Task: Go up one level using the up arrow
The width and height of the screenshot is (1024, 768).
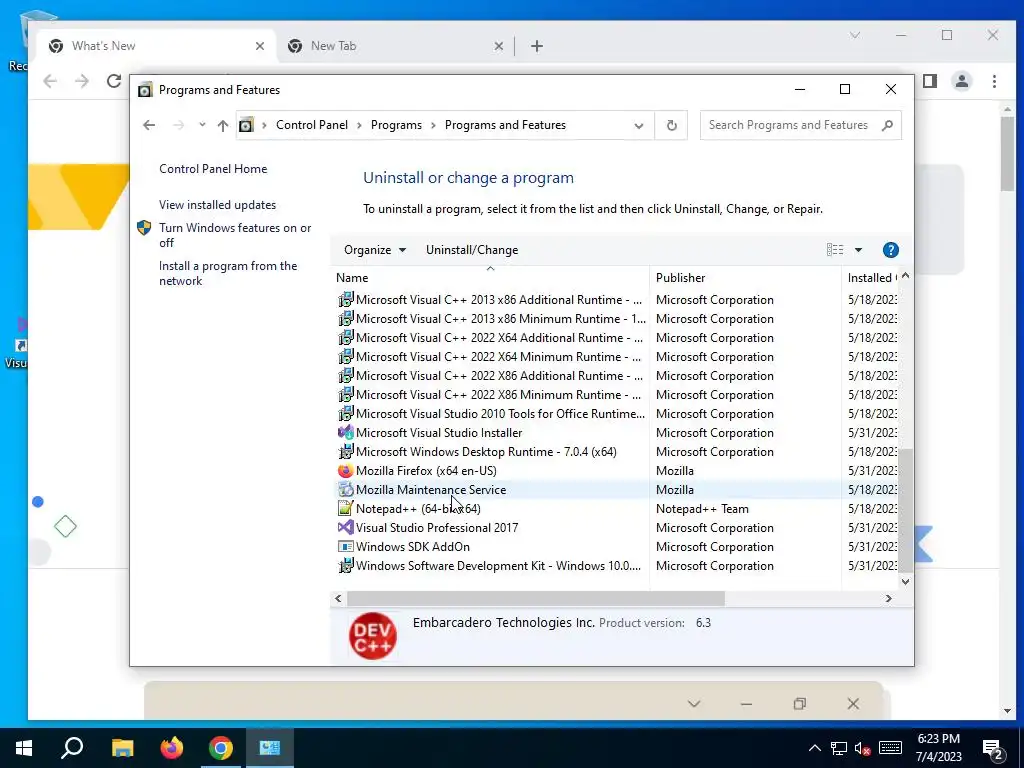Action: 223,125
